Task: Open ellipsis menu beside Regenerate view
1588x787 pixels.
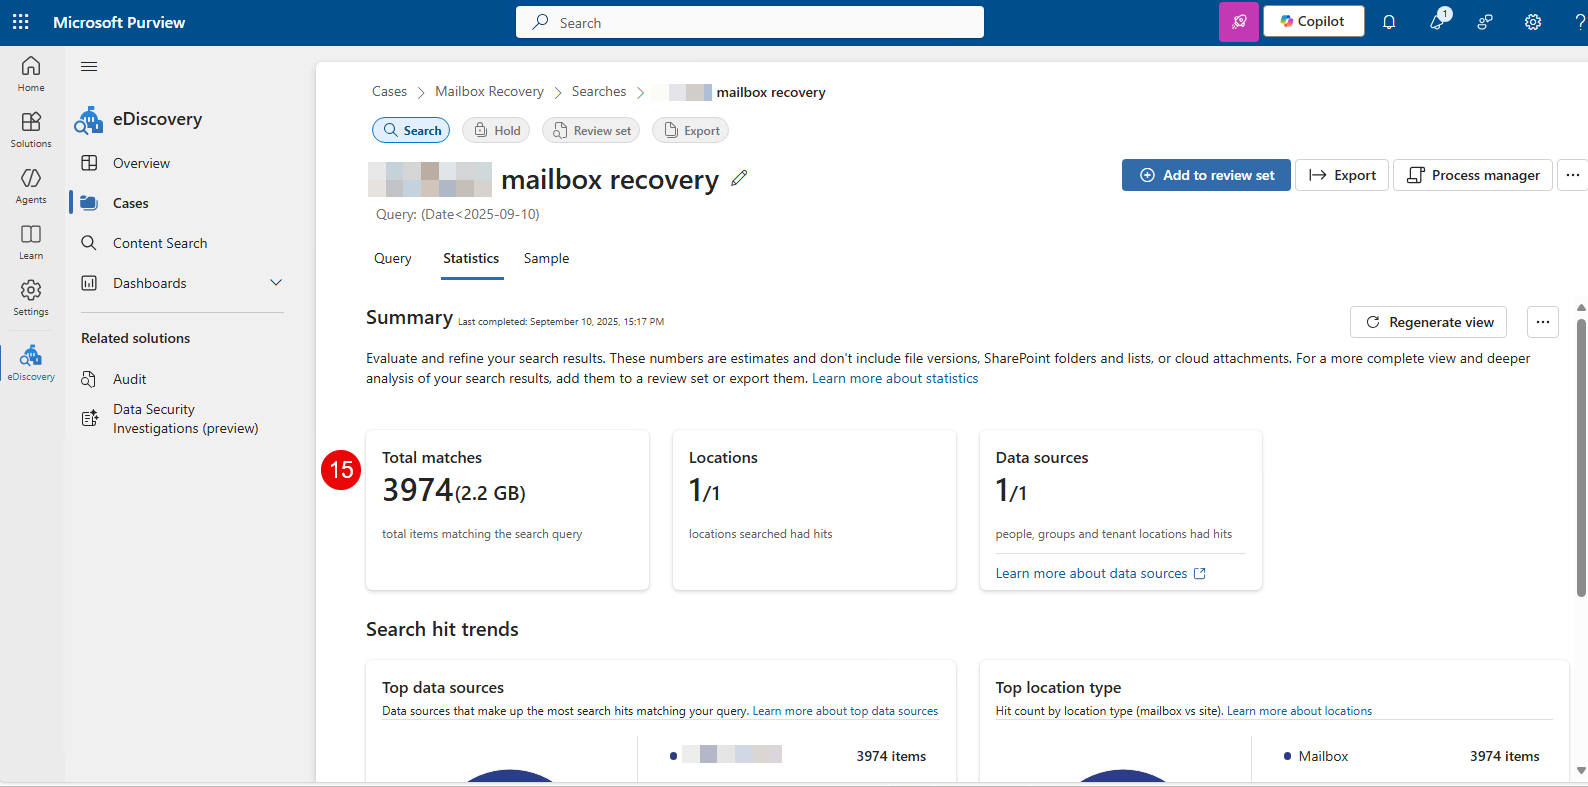Action: [x=1542, y=322]
